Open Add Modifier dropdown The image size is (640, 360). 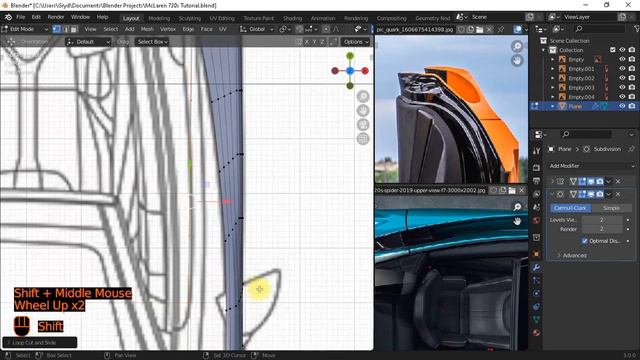pos(591,166)
